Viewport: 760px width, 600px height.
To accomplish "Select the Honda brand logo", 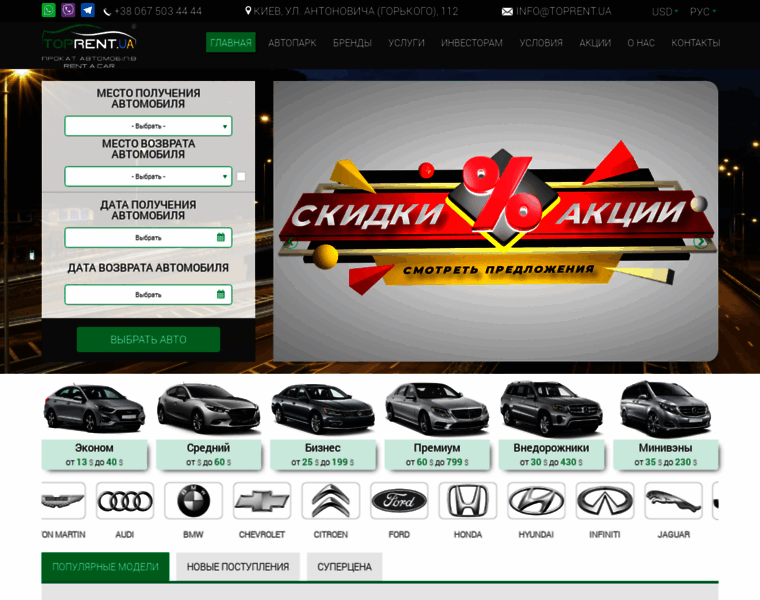I will 468,501.
